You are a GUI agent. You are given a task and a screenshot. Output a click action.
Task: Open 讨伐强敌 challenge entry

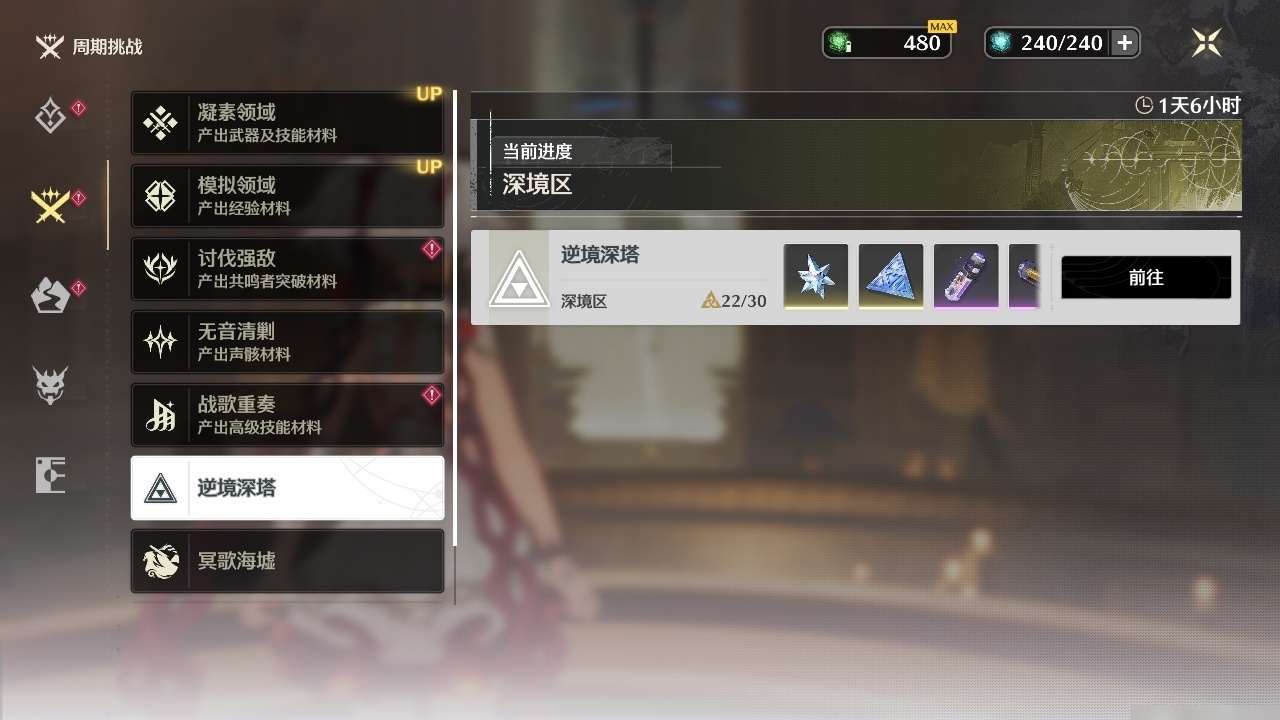[287, 269]
